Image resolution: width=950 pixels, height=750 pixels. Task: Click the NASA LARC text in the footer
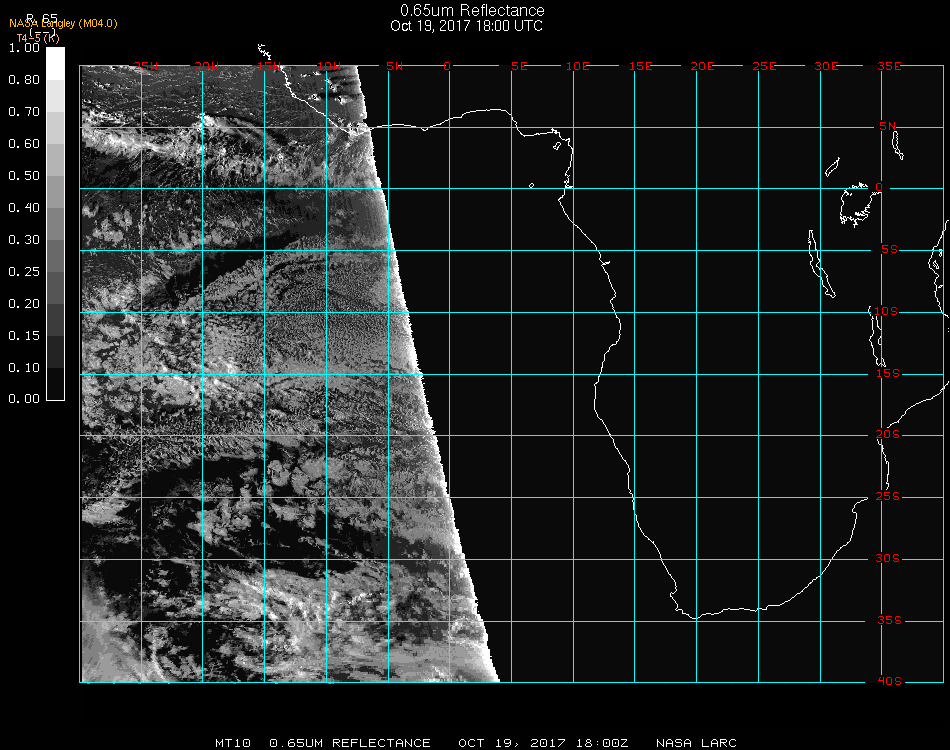coord(695,743)
